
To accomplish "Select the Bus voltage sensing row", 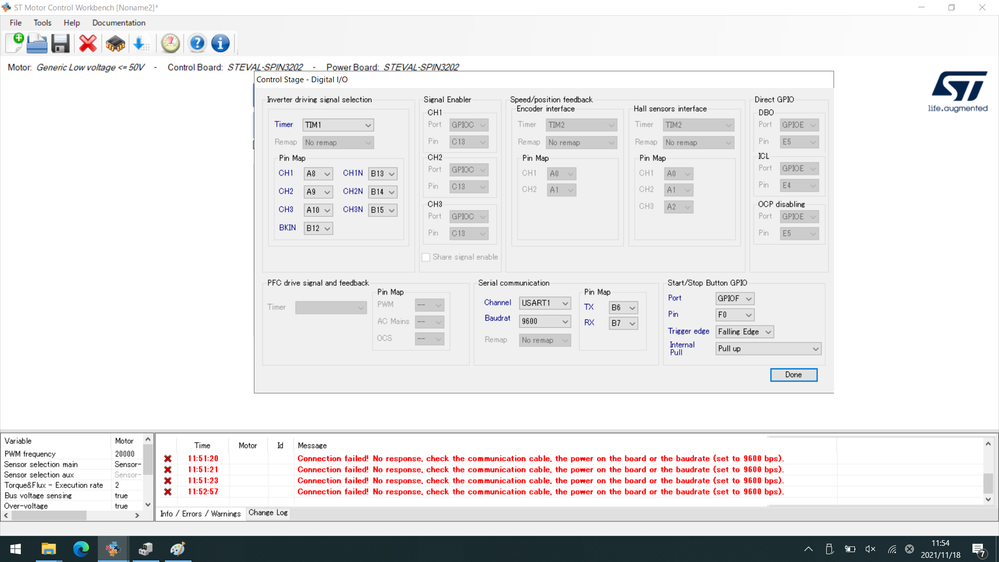I will 71,496.
